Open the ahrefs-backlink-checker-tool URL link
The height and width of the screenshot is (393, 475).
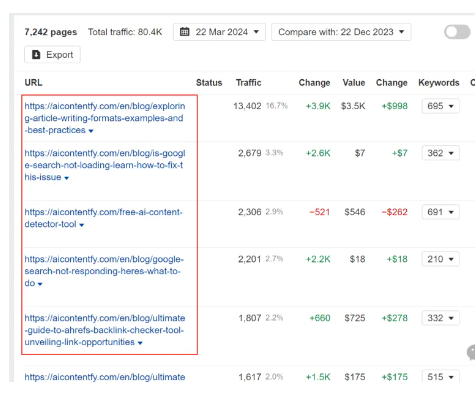click(x=104, y=330)
